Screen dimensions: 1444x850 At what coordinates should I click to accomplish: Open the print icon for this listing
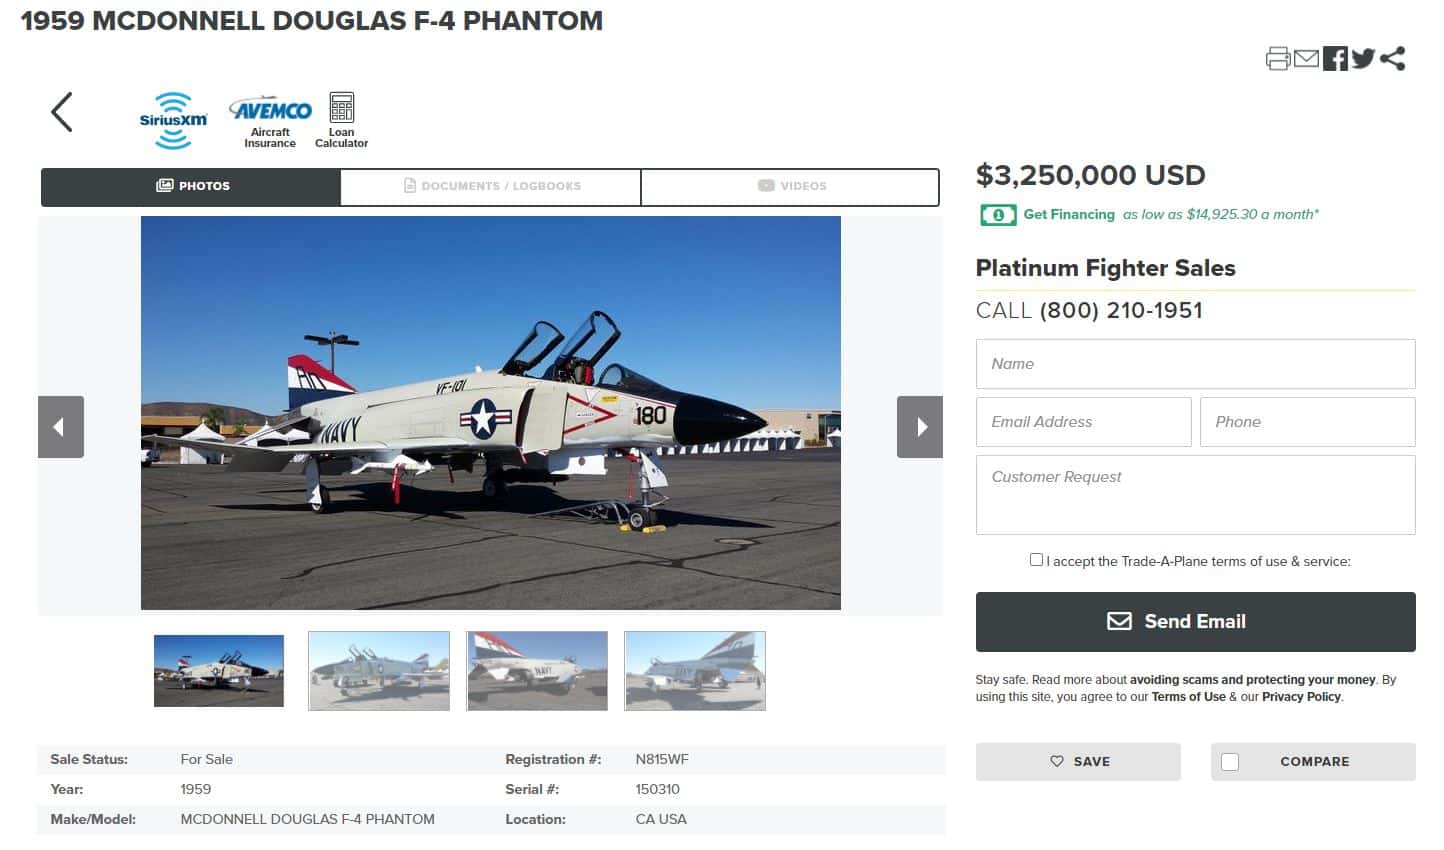1277,58
